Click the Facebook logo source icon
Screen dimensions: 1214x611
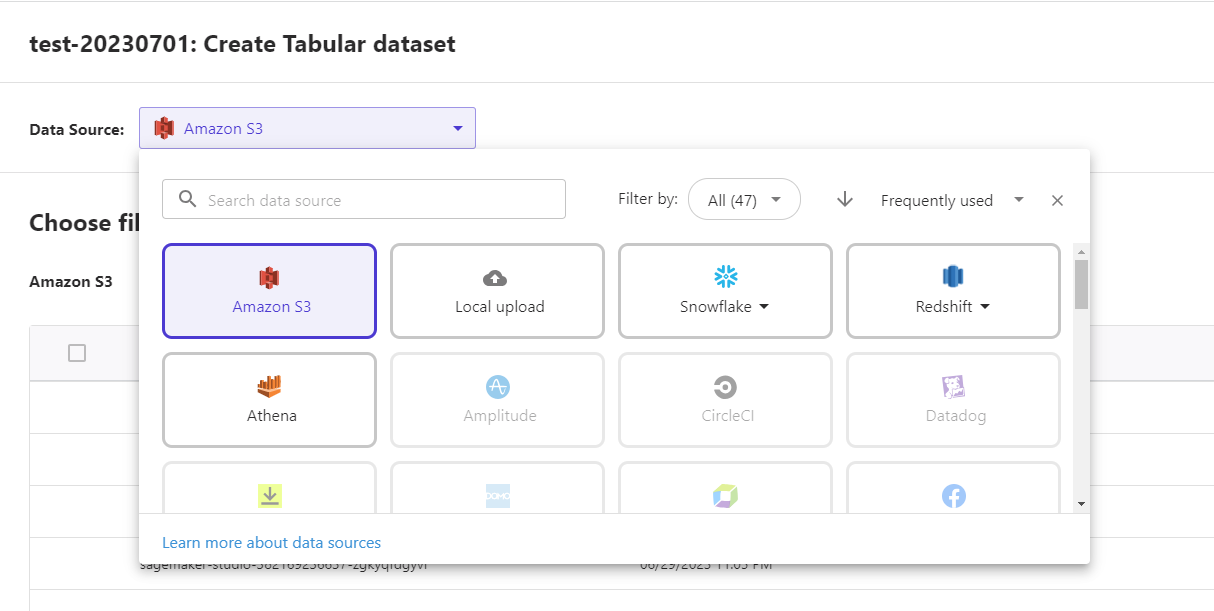click(x=954, y=496)
